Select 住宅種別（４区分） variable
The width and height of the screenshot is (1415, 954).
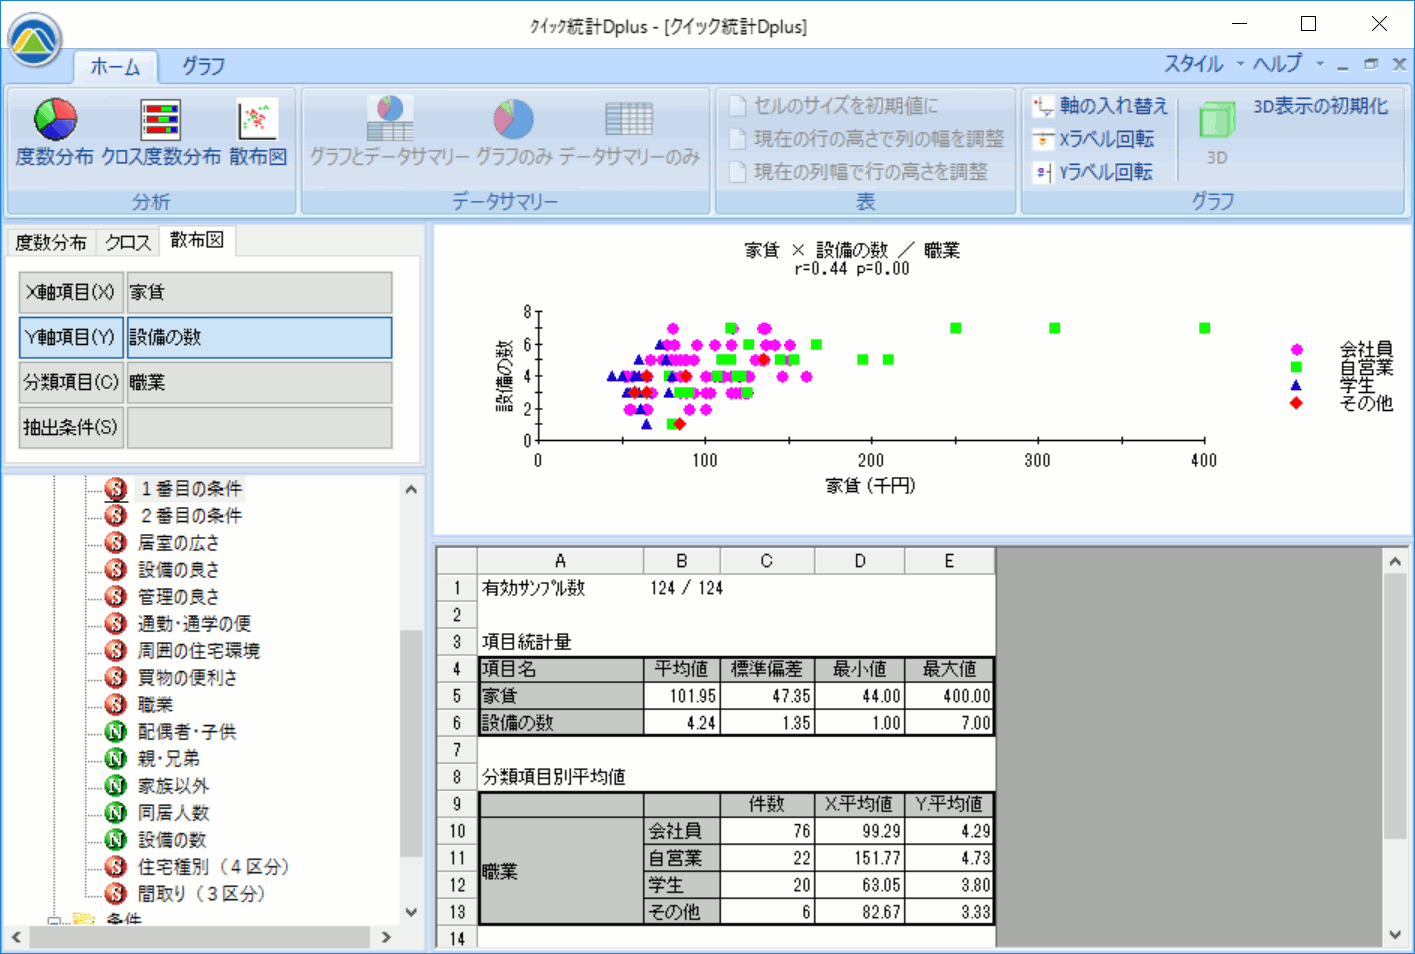pyautogui.click(x=213, y=866)
